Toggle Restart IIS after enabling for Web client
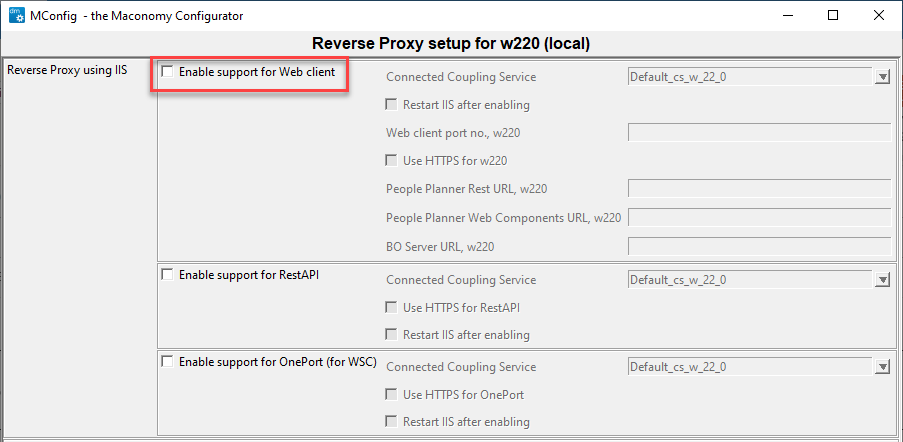 (392, 105)
